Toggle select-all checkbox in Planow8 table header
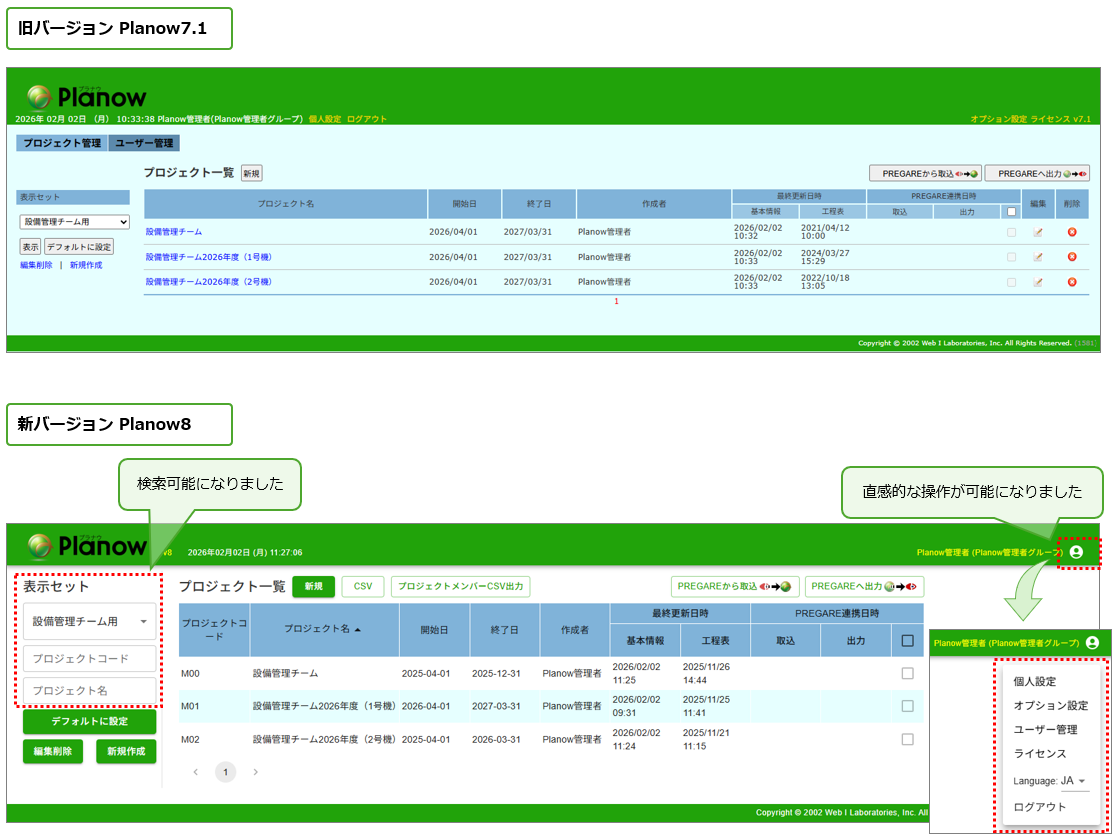Image resolution: width=1120 pixels, height=840 pixels. point(907,641)
